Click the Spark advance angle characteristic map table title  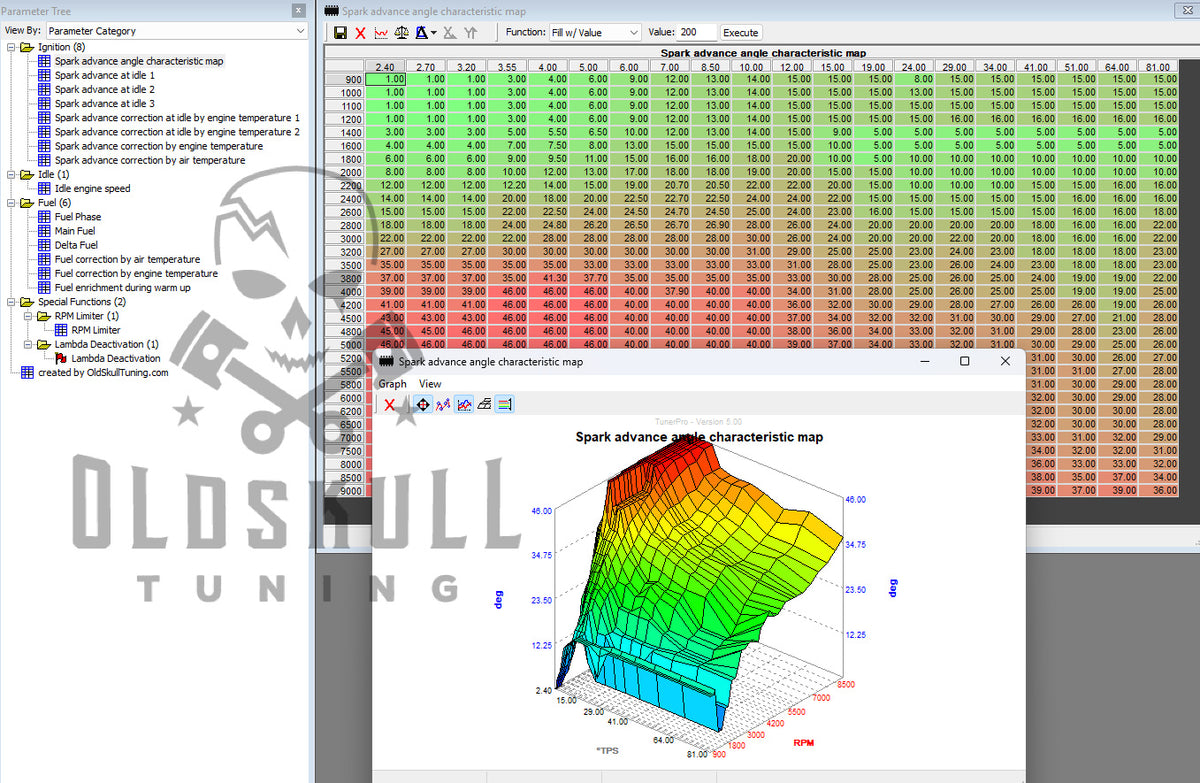pos(763,53)
